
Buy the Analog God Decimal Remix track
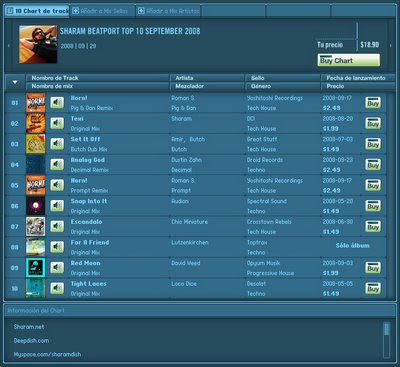click(373, 165)
